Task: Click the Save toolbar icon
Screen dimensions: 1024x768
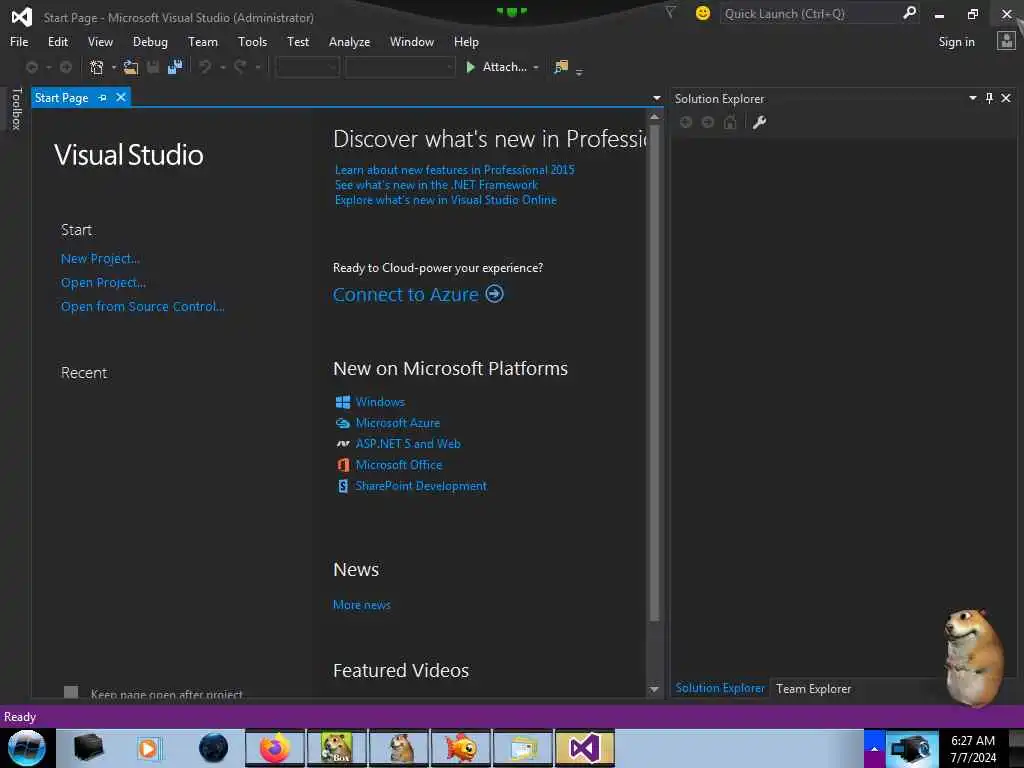Action: click(153, 67)
